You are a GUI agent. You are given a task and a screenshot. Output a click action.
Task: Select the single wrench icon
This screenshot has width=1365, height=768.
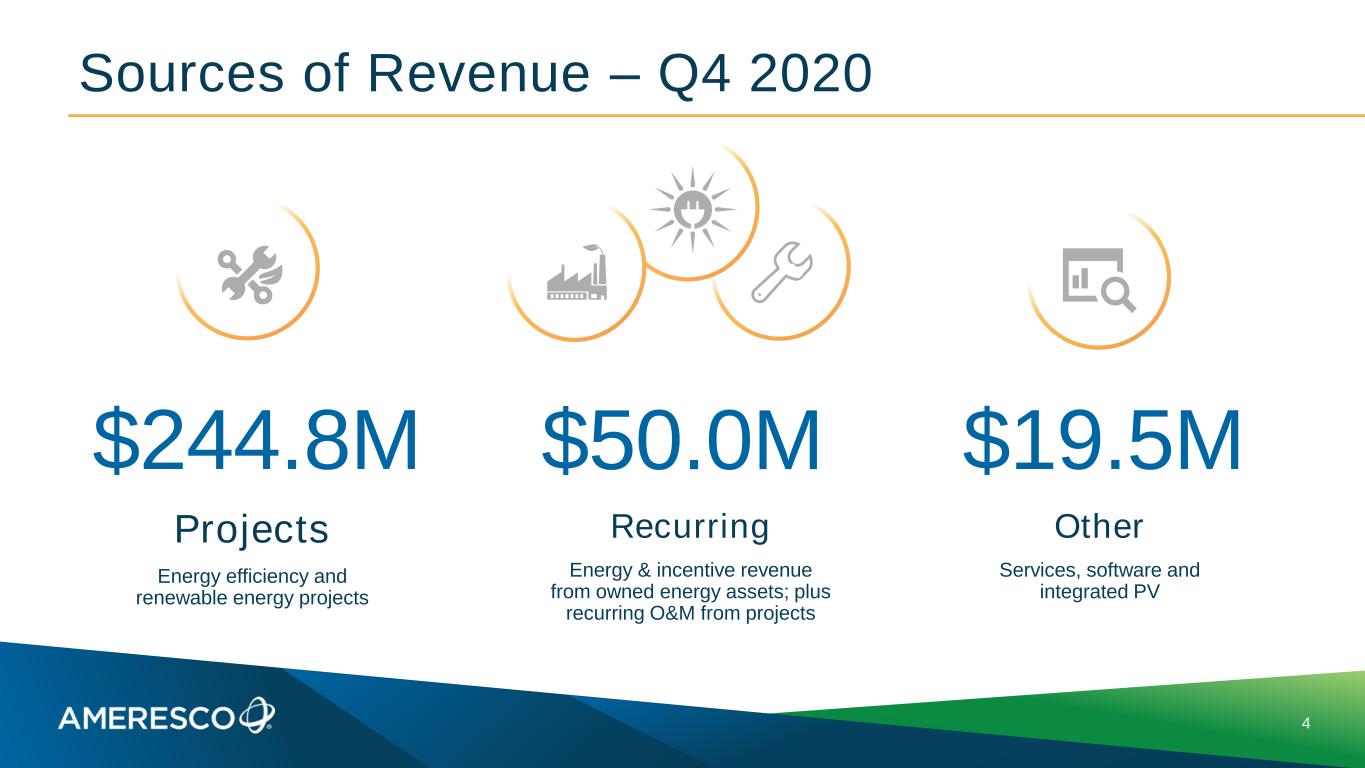(784, 271)
